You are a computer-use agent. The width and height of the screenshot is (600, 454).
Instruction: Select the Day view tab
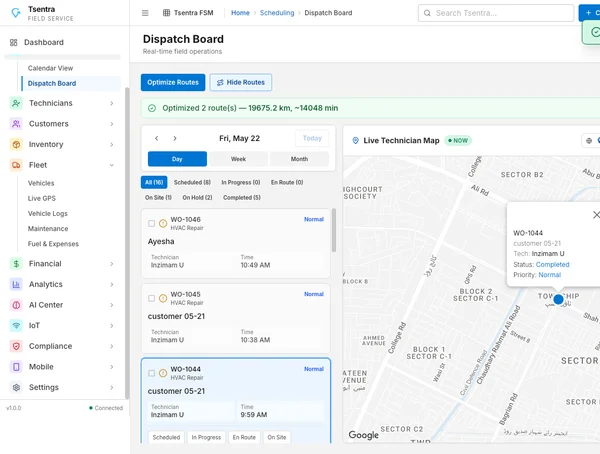click(x=177, y=159)
